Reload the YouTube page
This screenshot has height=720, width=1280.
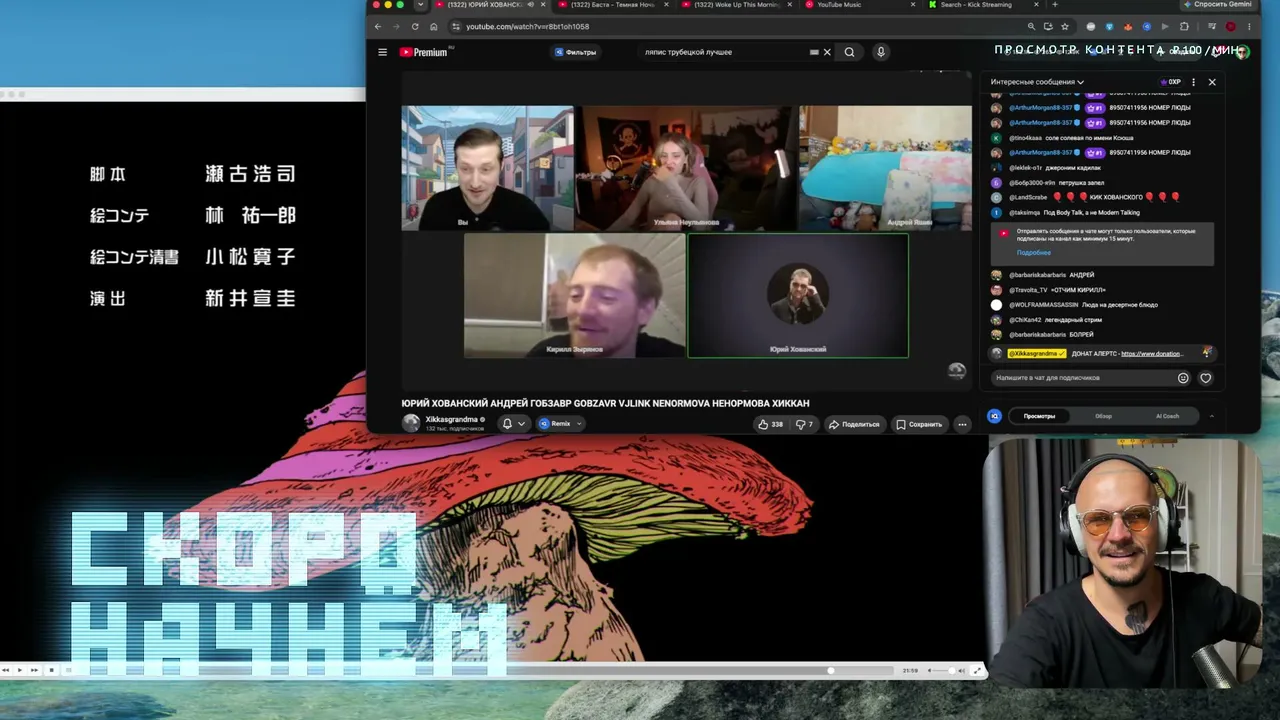[415, 27]
